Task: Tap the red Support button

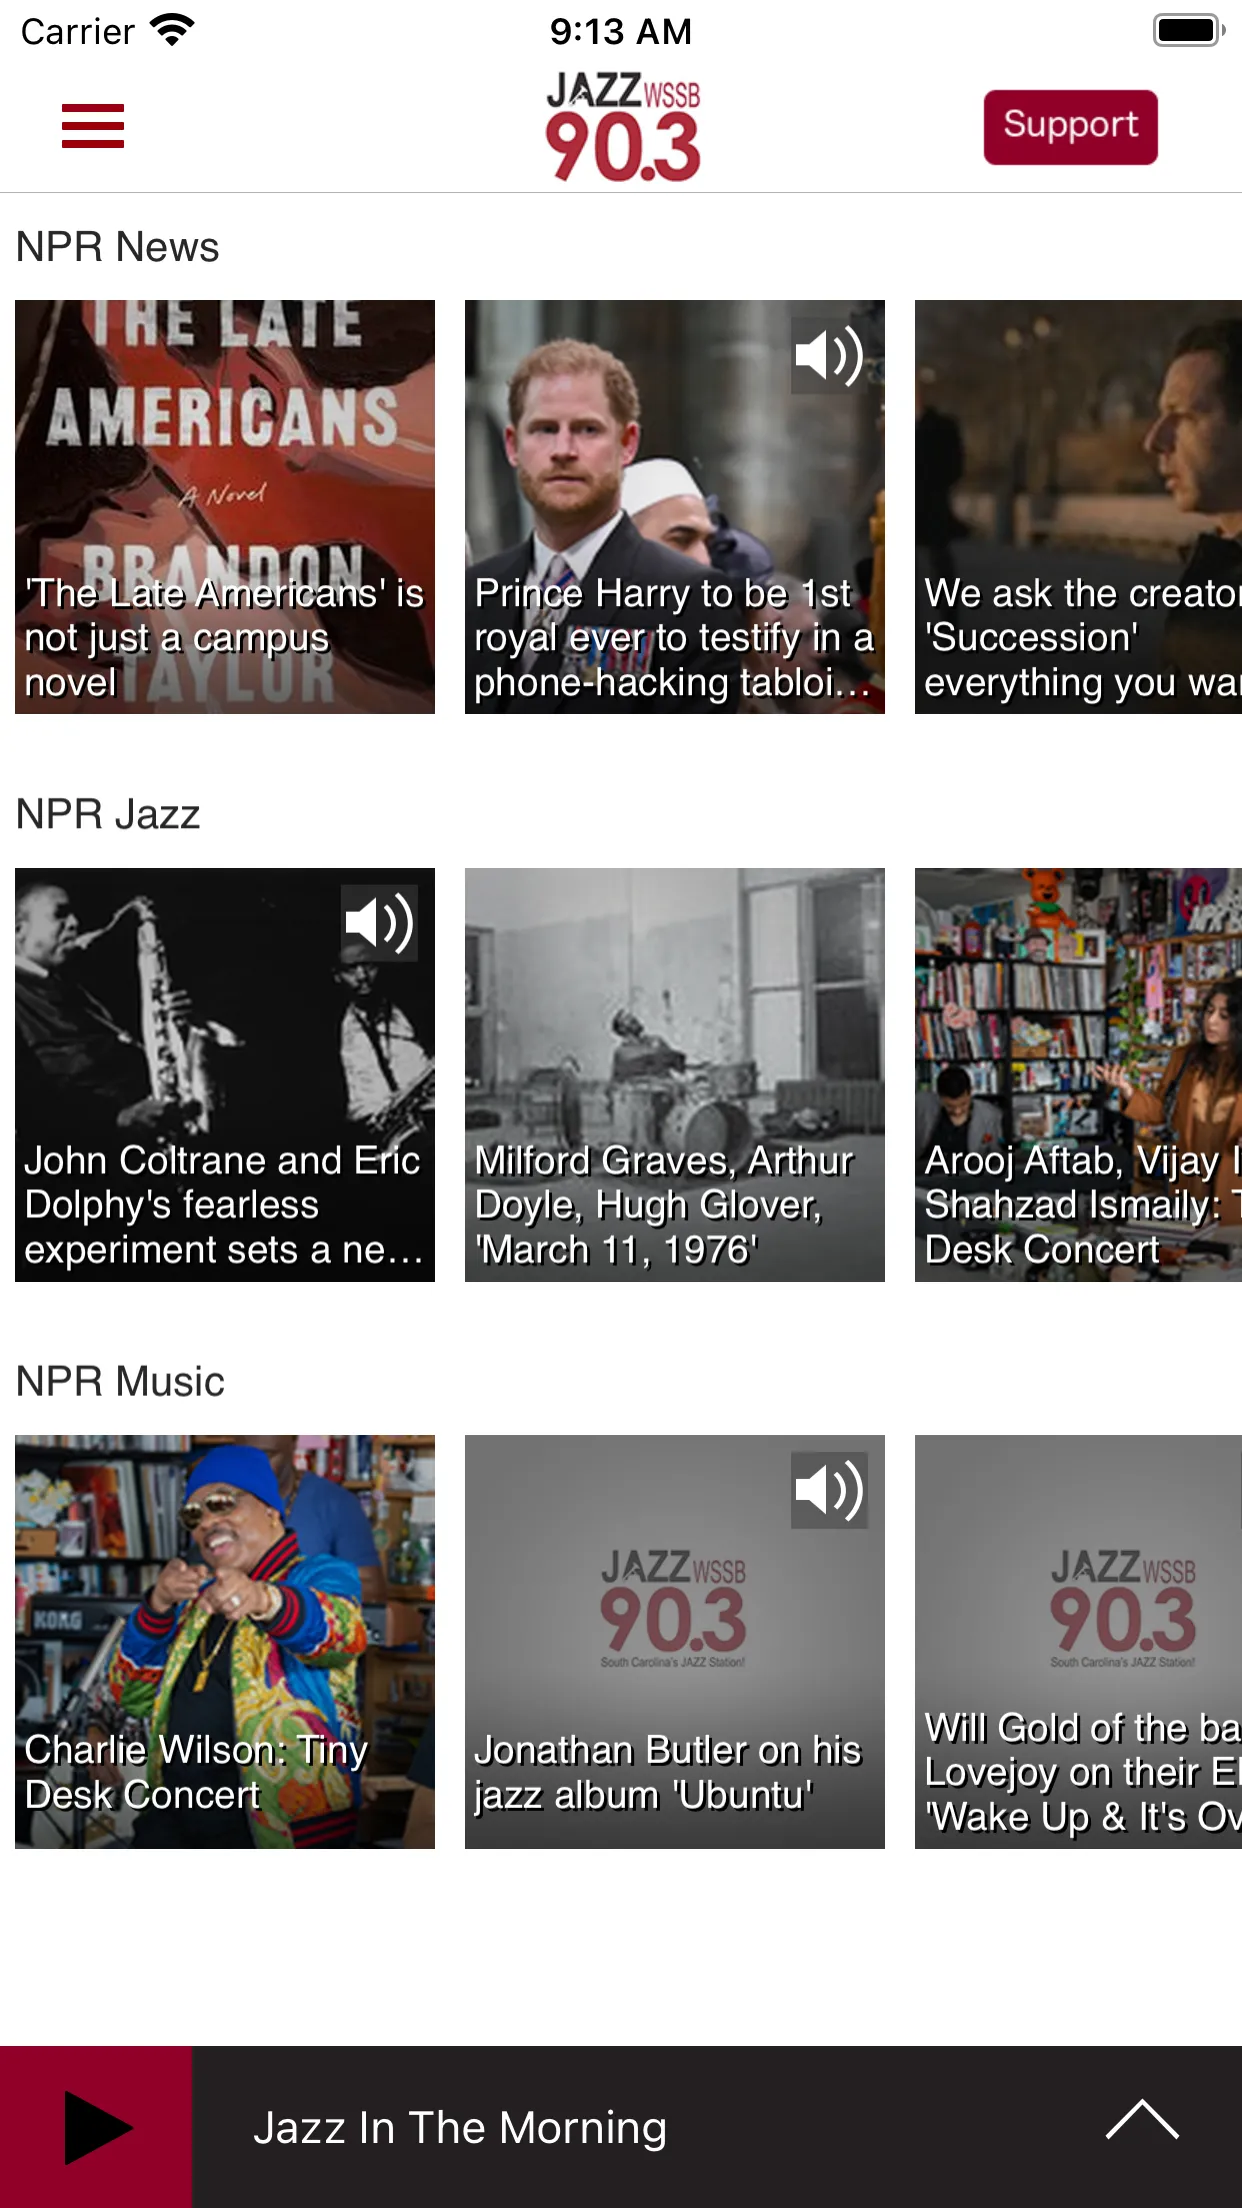Action: [1070, 127]
